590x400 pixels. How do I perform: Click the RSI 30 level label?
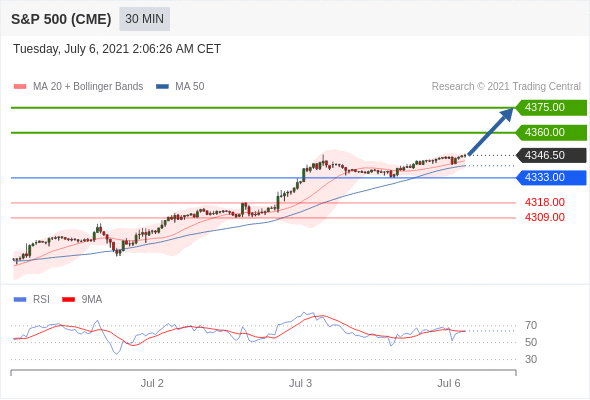(531, 359)
